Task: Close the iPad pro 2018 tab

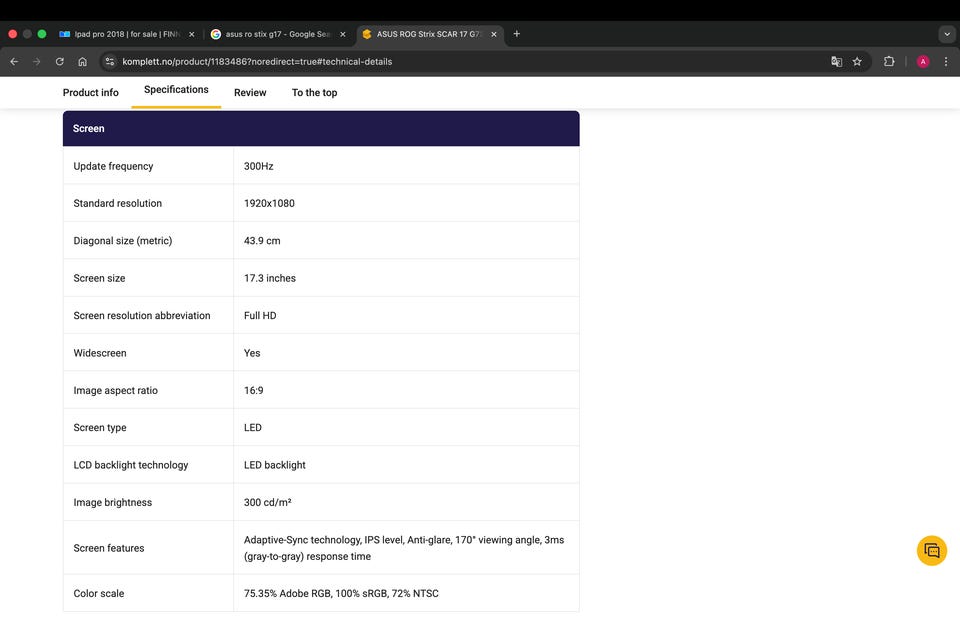Action: 192,34
